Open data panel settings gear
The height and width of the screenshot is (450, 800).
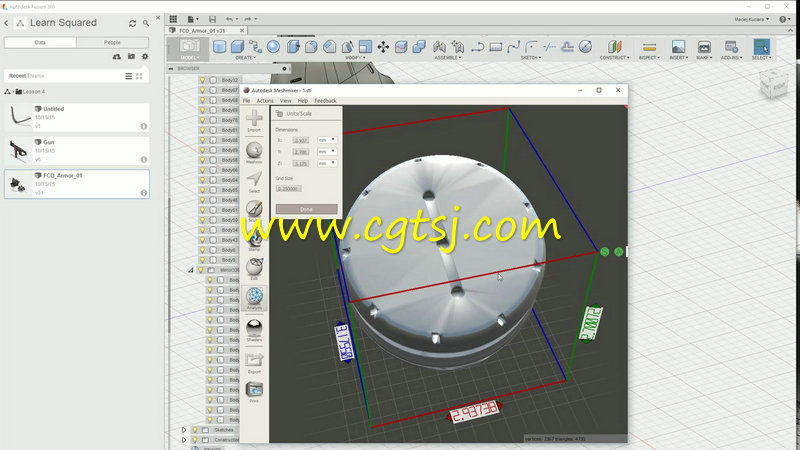145,57
